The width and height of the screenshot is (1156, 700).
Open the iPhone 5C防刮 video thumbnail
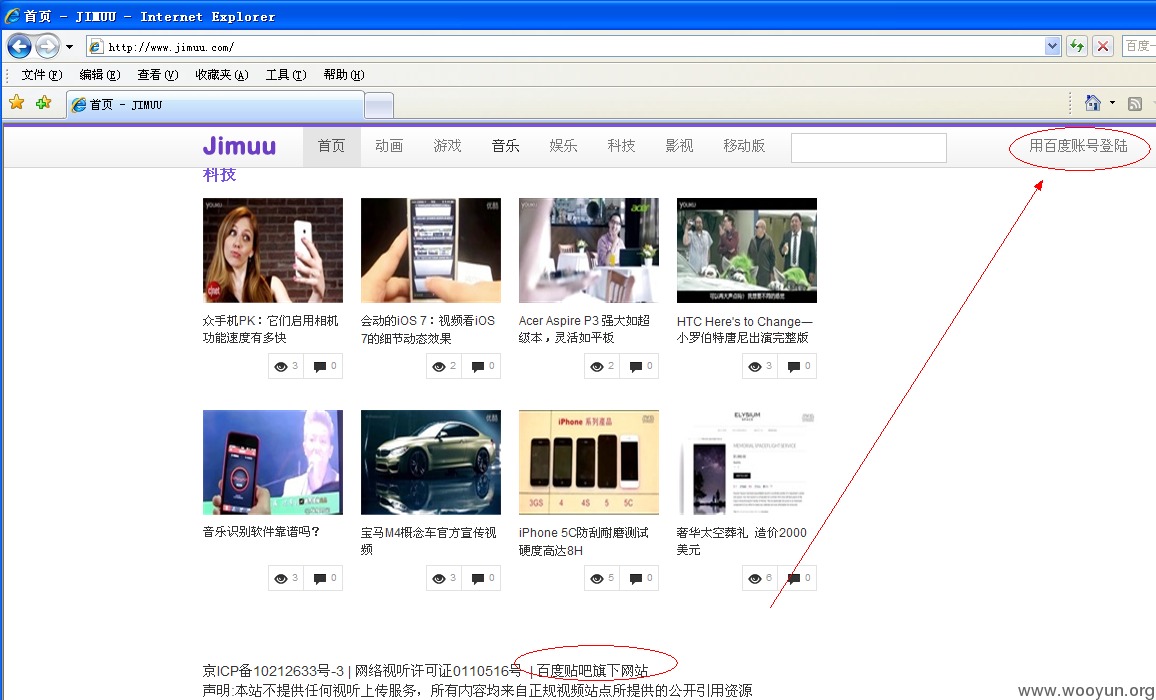tap(588, 462)
